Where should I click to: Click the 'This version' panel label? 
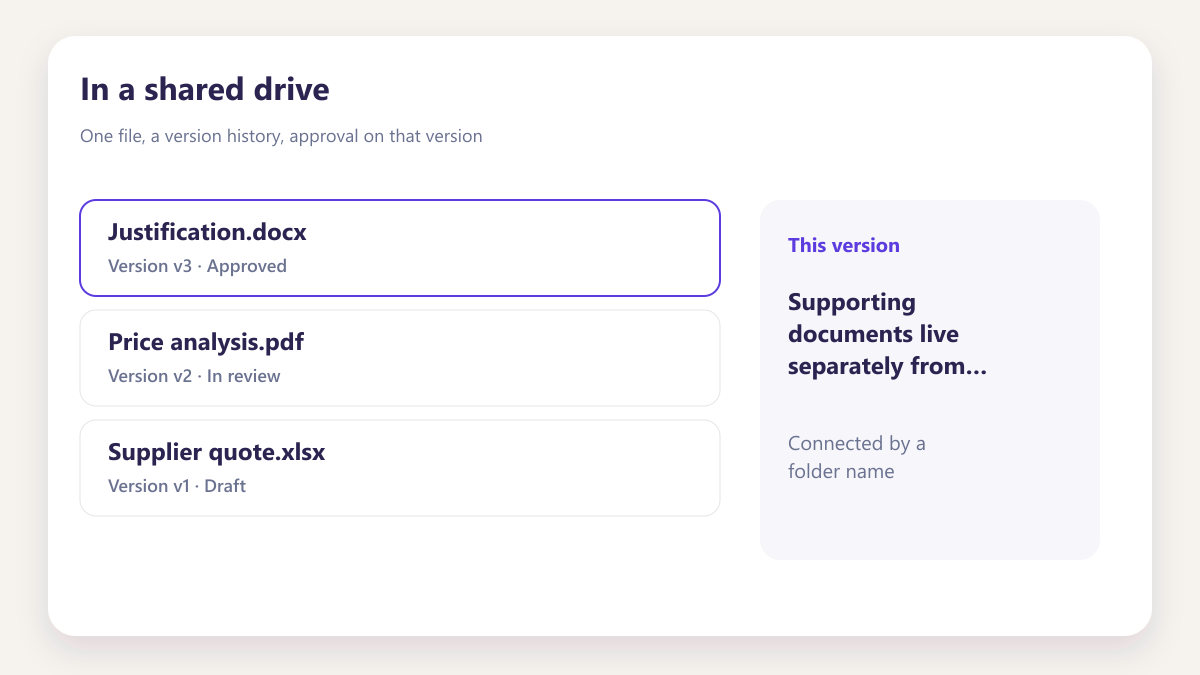click(x=844, y=245)
